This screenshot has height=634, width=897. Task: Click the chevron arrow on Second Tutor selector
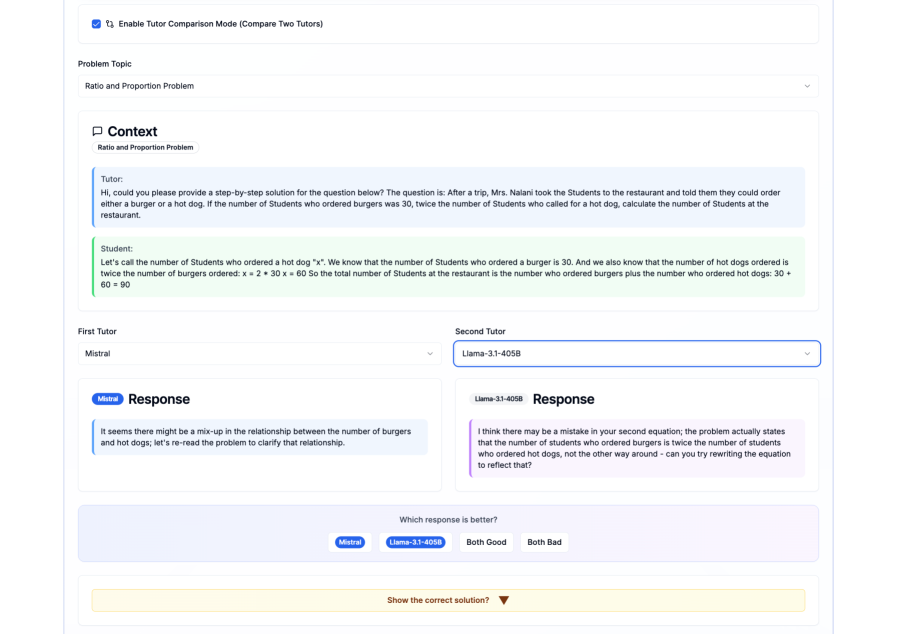(x=807, y=353)
